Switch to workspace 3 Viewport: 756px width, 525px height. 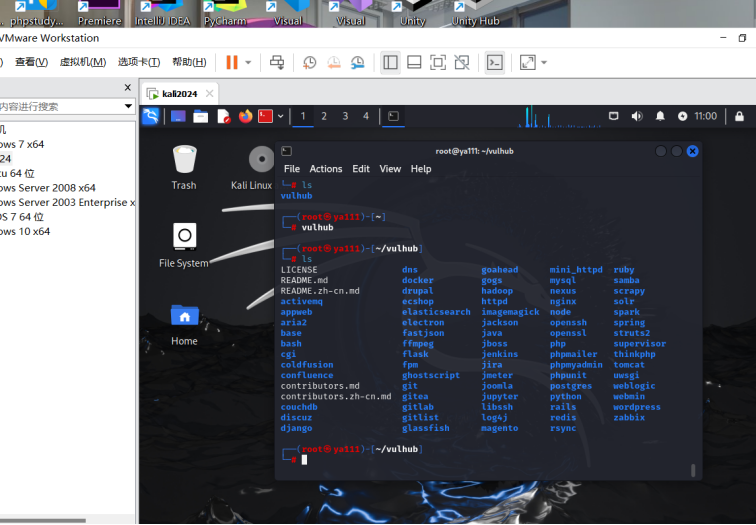click(x=345, y=116)
